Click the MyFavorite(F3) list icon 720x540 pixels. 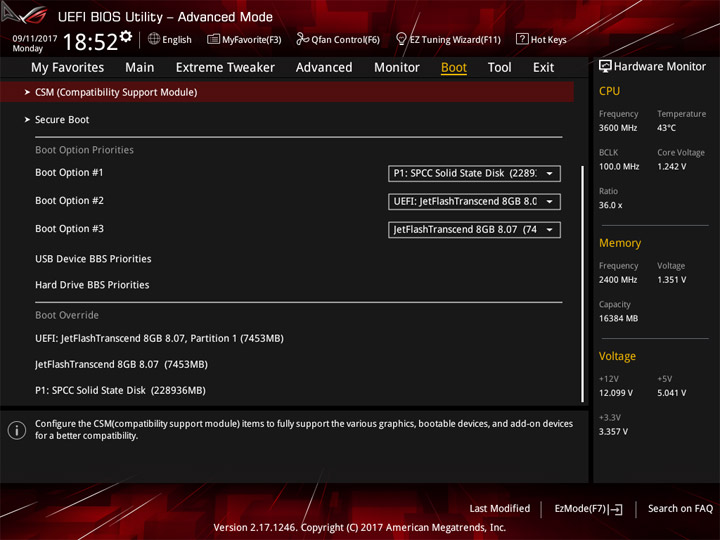click(x=213, y=39)
